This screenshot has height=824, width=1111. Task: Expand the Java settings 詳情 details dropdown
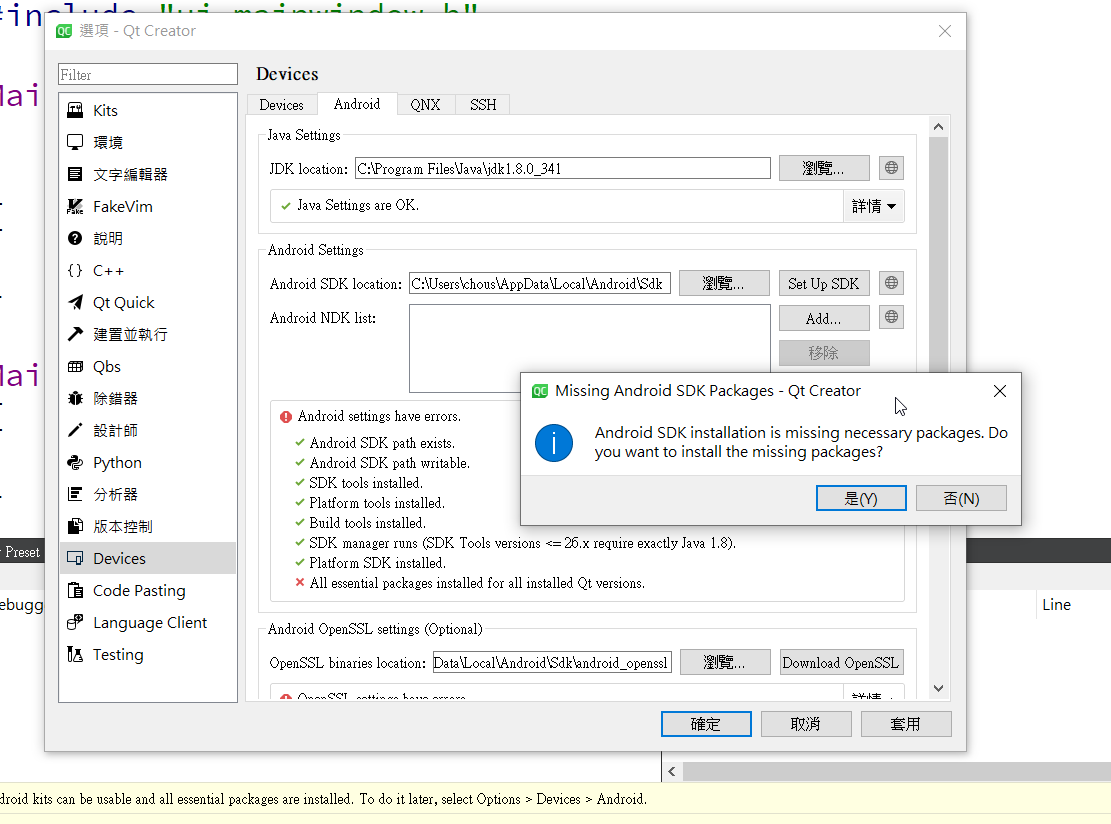coord(874,206)
